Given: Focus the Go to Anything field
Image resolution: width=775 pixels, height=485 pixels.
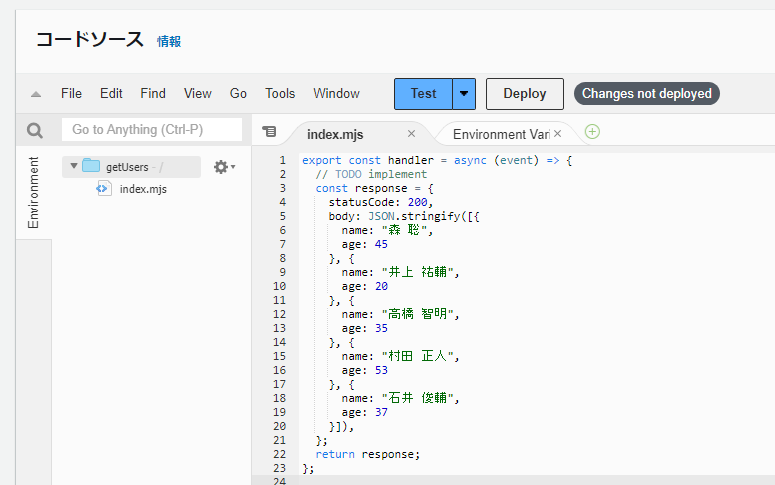Looking at the screenshot, I should (x=152, y=130).
